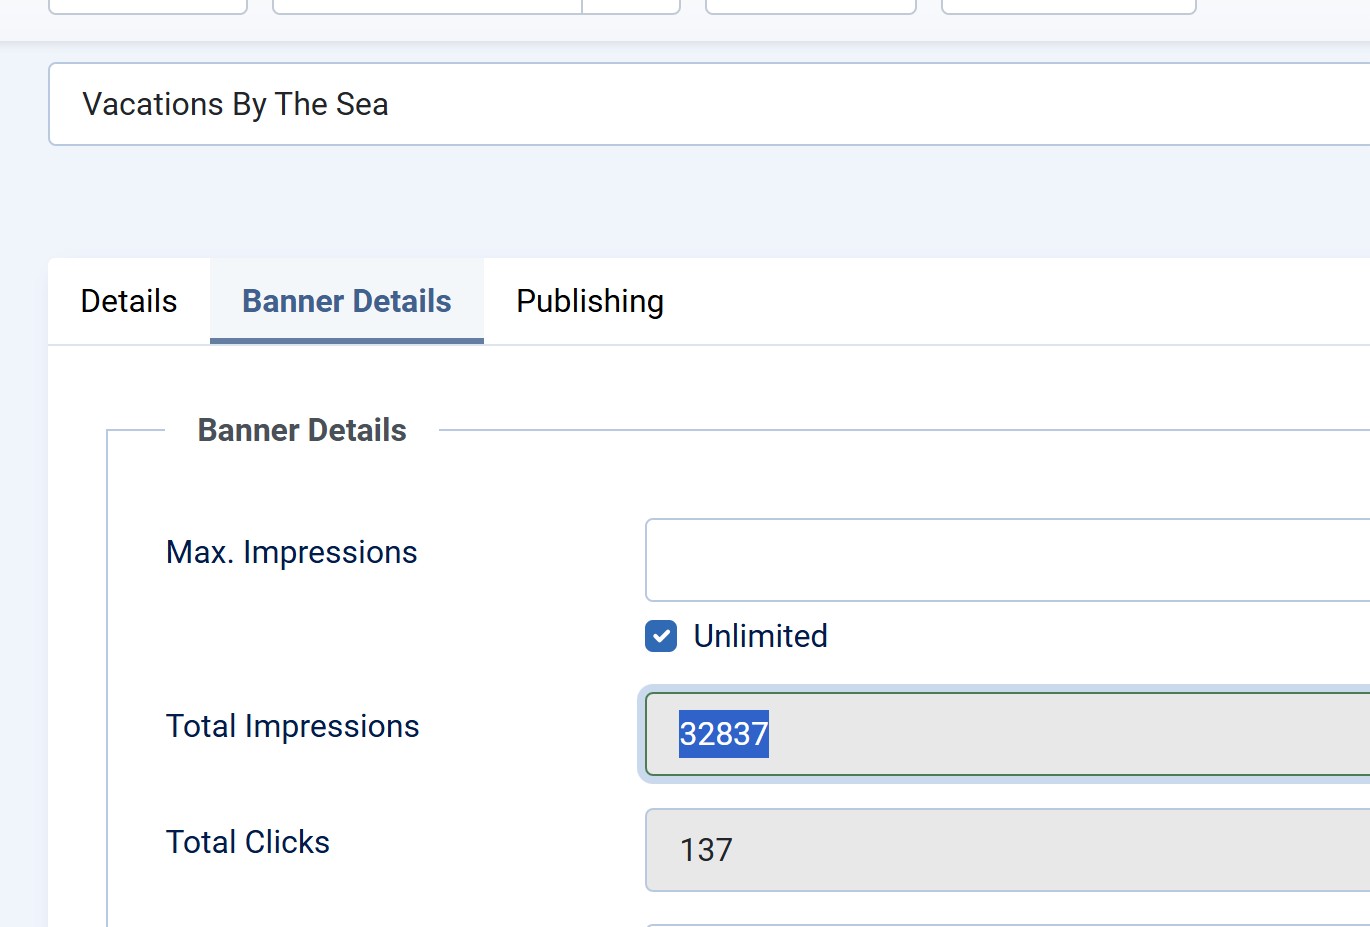Viewport: 1370px width, 927px height.
Task: Click the third partially visible toolbar button
Action: [x=811, y=6]
